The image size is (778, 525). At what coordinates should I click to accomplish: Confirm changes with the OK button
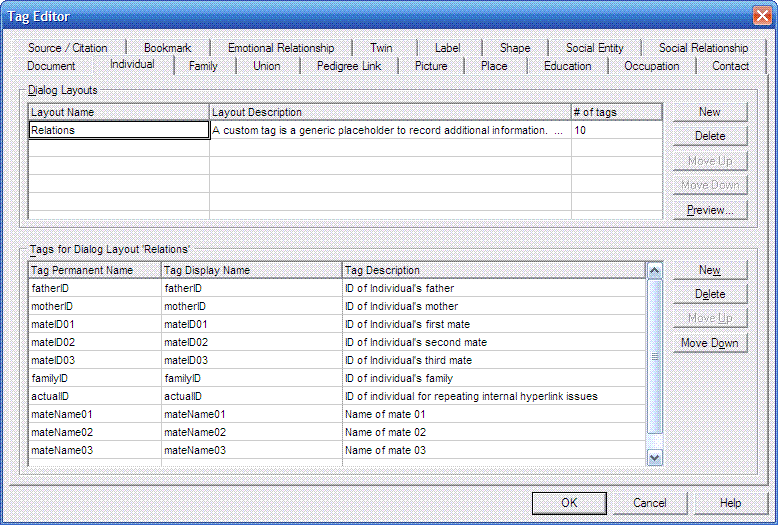pos(569,503)
